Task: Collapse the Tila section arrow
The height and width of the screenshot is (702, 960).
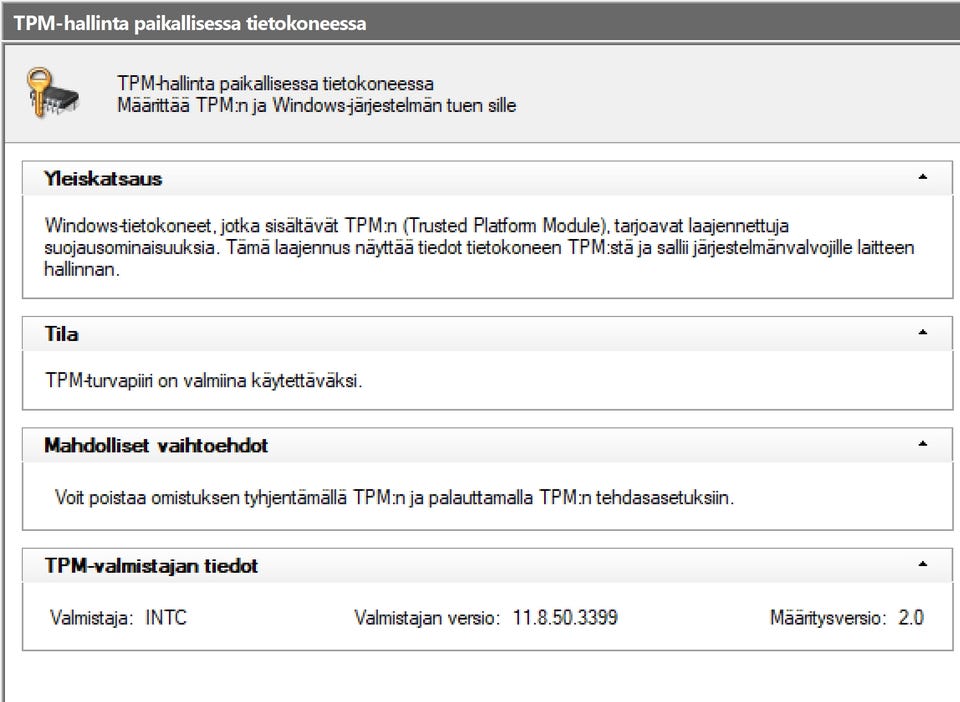Action: click(x=922, y=333)
